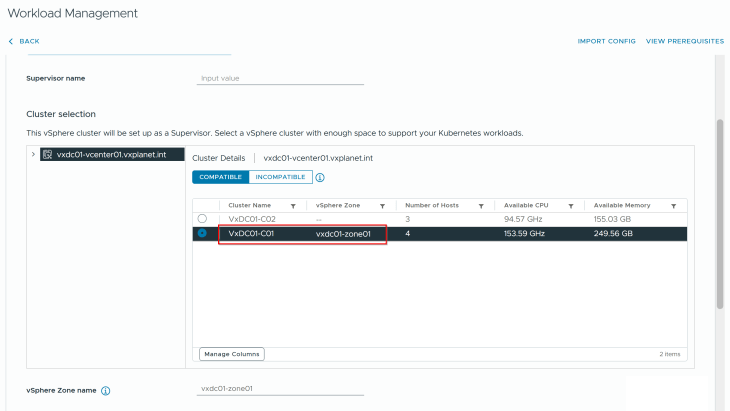Click the Manage Columns button

[x=232, y=354]
